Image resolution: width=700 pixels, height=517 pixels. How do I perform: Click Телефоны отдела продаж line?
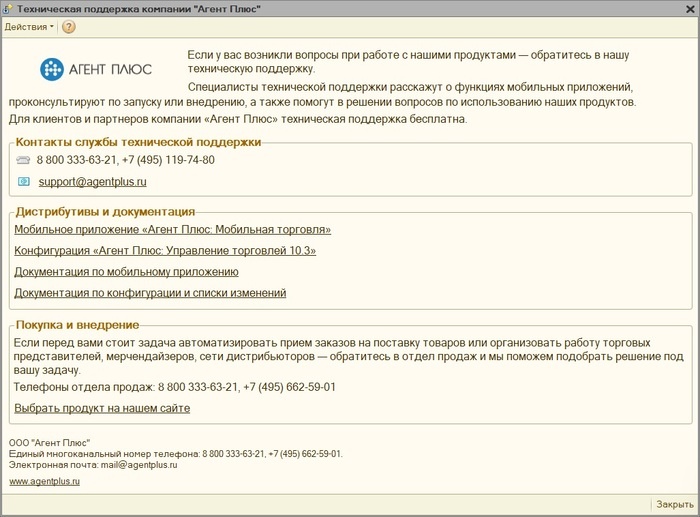click(x=174, y=387)
